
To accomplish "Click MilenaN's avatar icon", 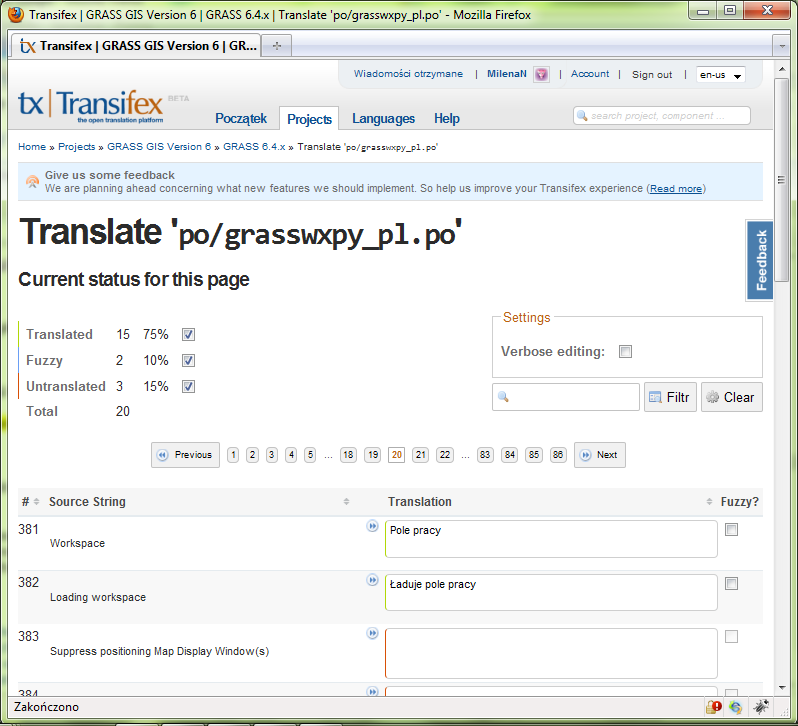I will coord(541,74).
